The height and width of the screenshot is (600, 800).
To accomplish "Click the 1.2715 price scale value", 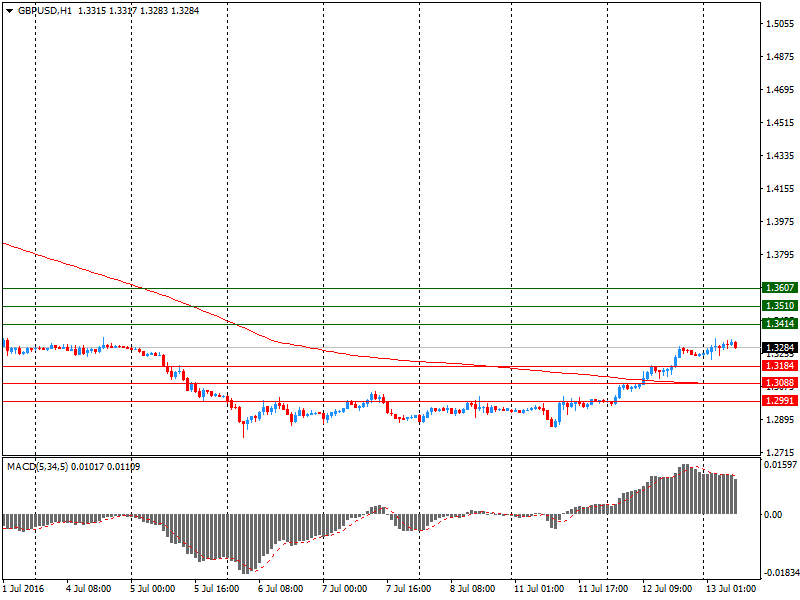I will (x=780, y=453).
